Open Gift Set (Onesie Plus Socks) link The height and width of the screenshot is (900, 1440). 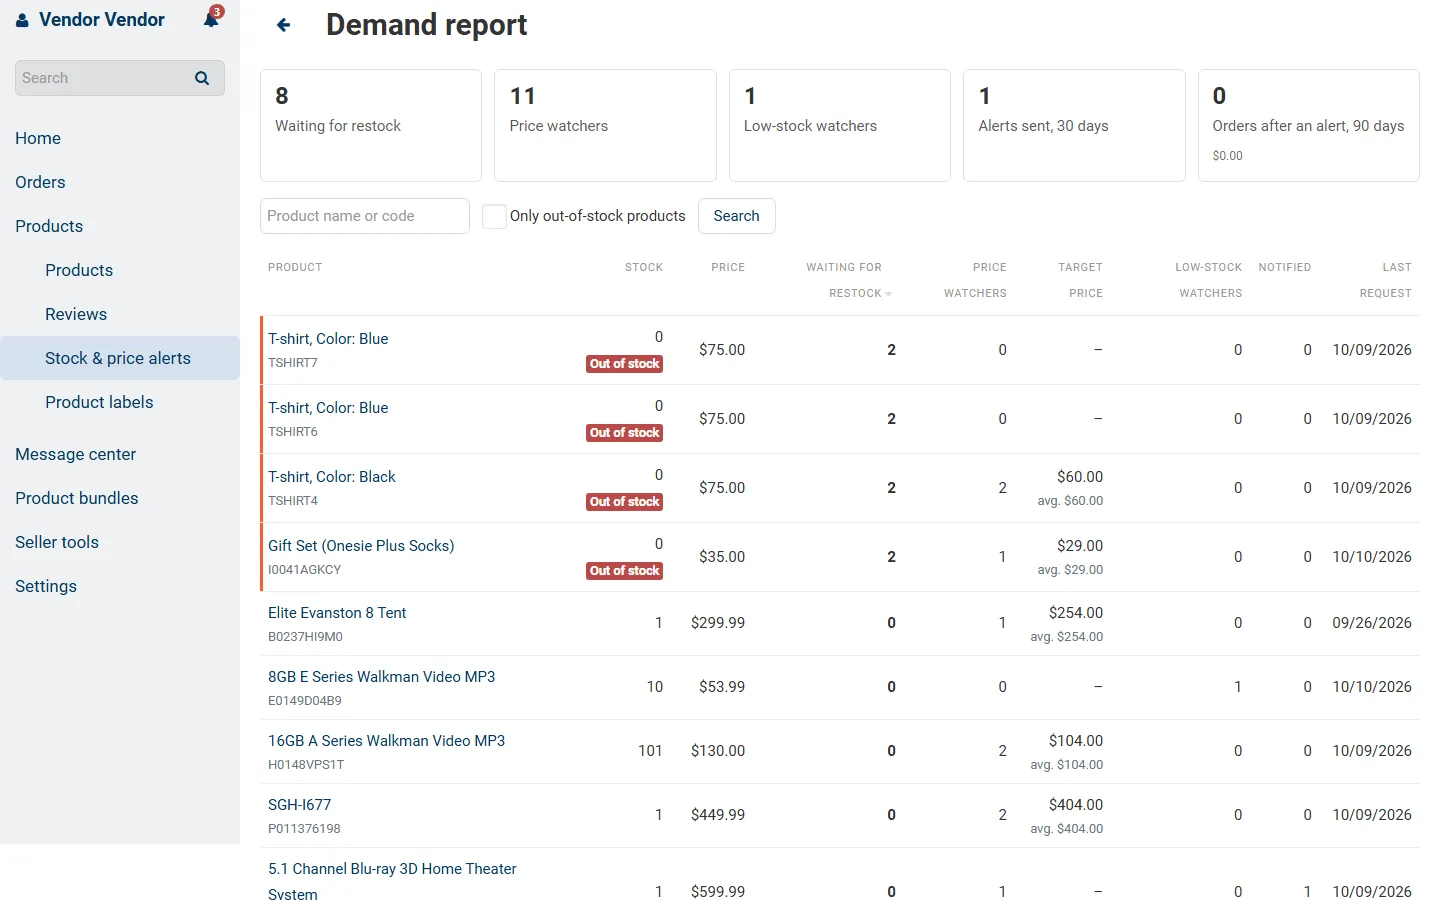coord(361,546)
